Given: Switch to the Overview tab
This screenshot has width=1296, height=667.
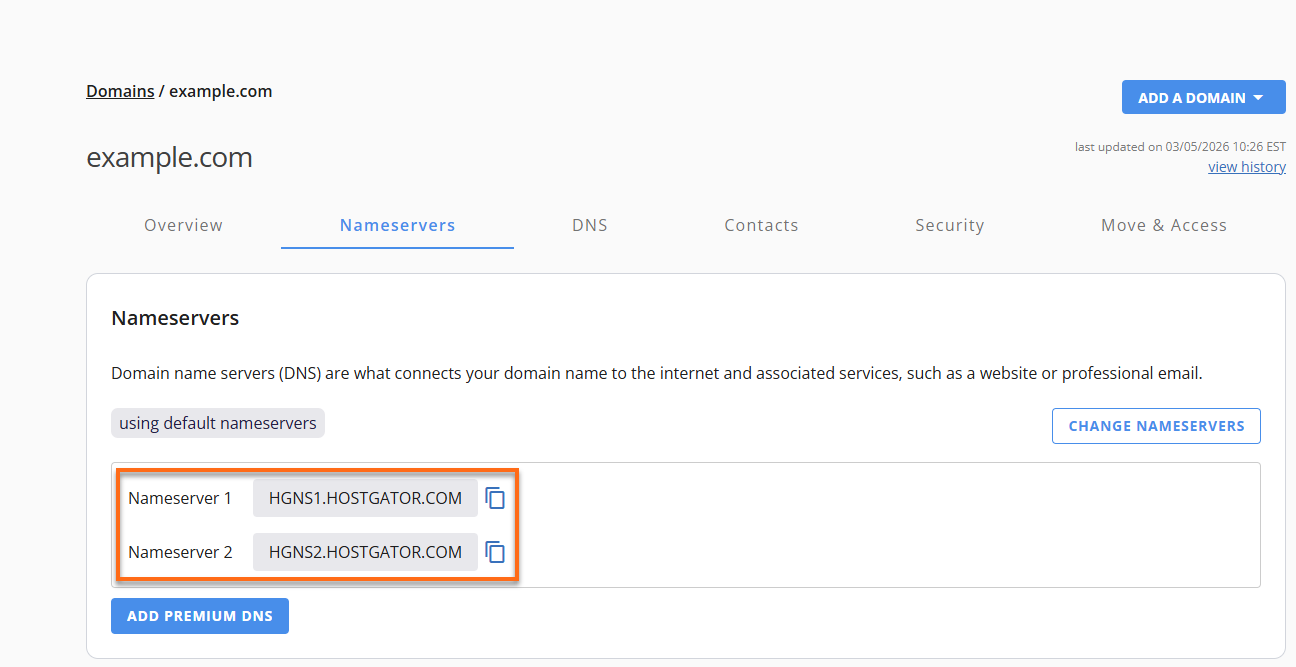Looking at the screenshot, I should [x=184, y=225].
